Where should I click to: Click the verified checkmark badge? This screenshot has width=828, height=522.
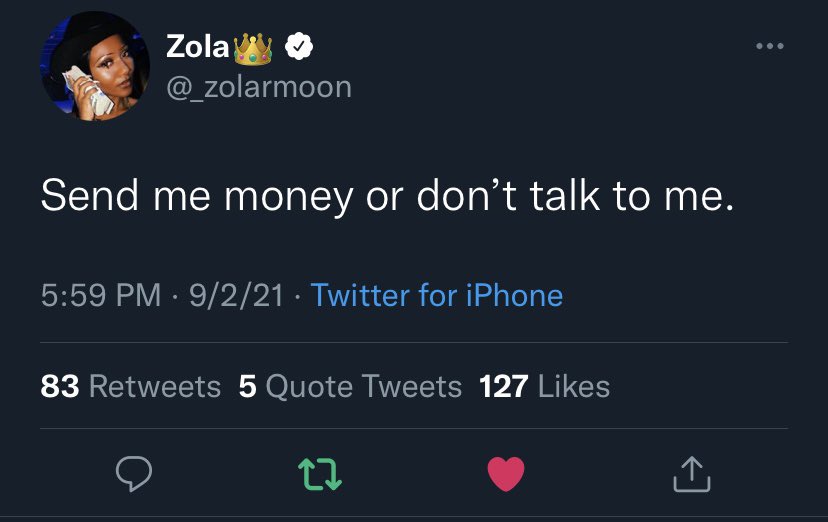299,46
